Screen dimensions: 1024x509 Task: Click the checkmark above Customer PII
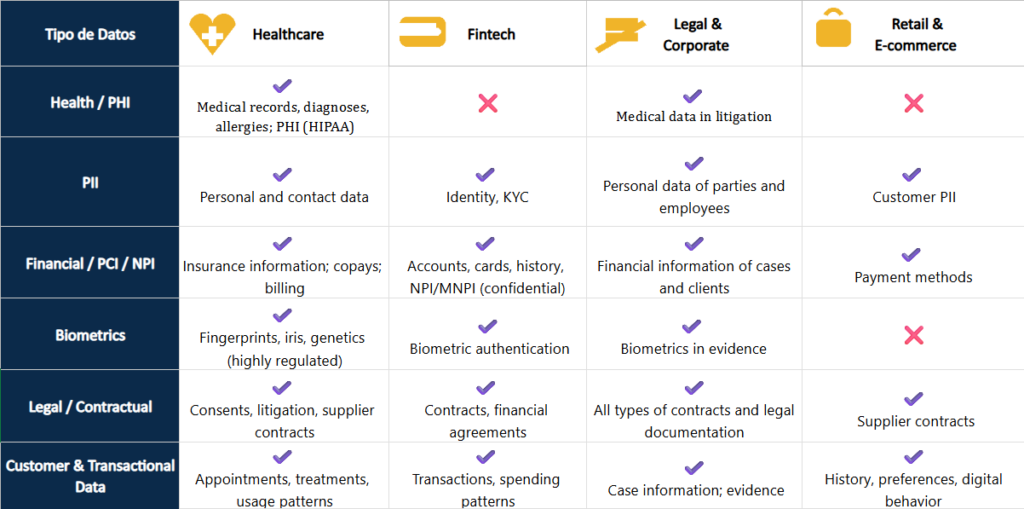coord(912,175)
